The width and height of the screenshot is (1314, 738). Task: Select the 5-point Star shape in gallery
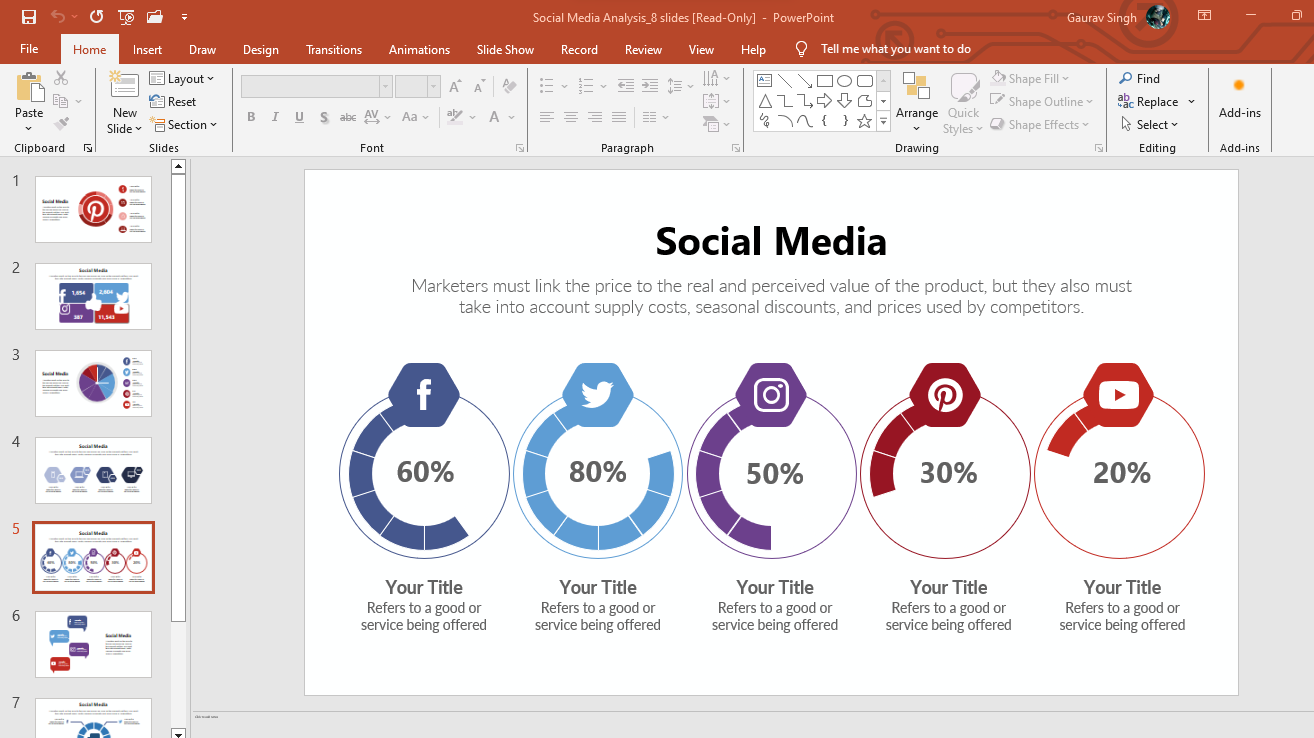click(865, 121)
